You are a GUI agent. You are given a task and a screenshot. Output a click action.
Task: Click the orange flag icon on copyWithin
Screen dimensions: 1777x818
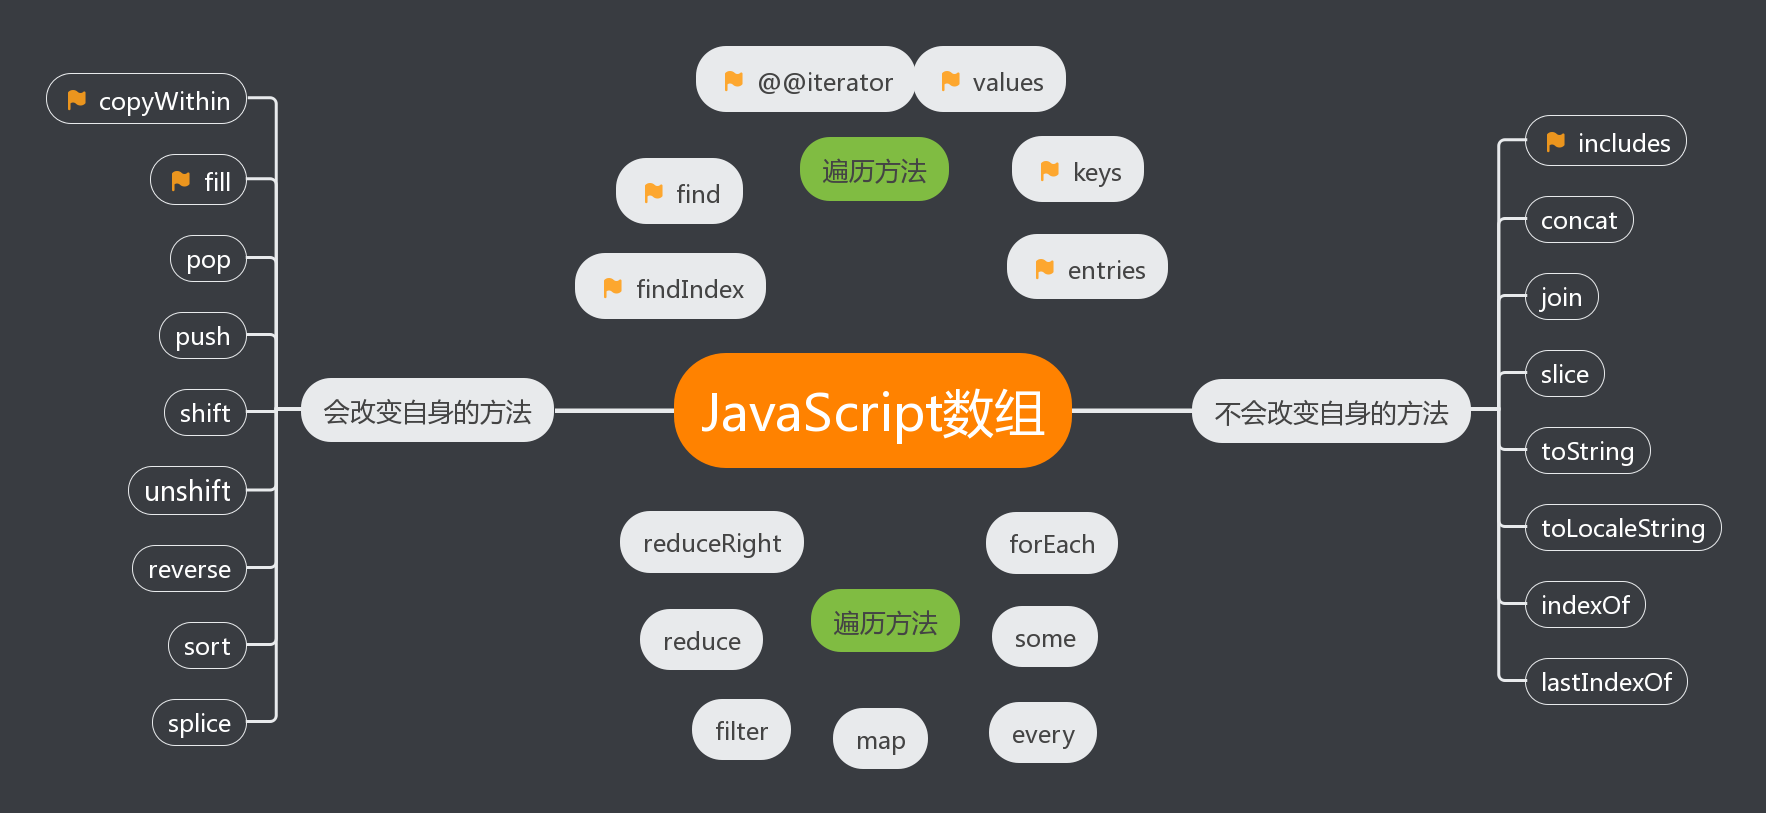point(76,100)
